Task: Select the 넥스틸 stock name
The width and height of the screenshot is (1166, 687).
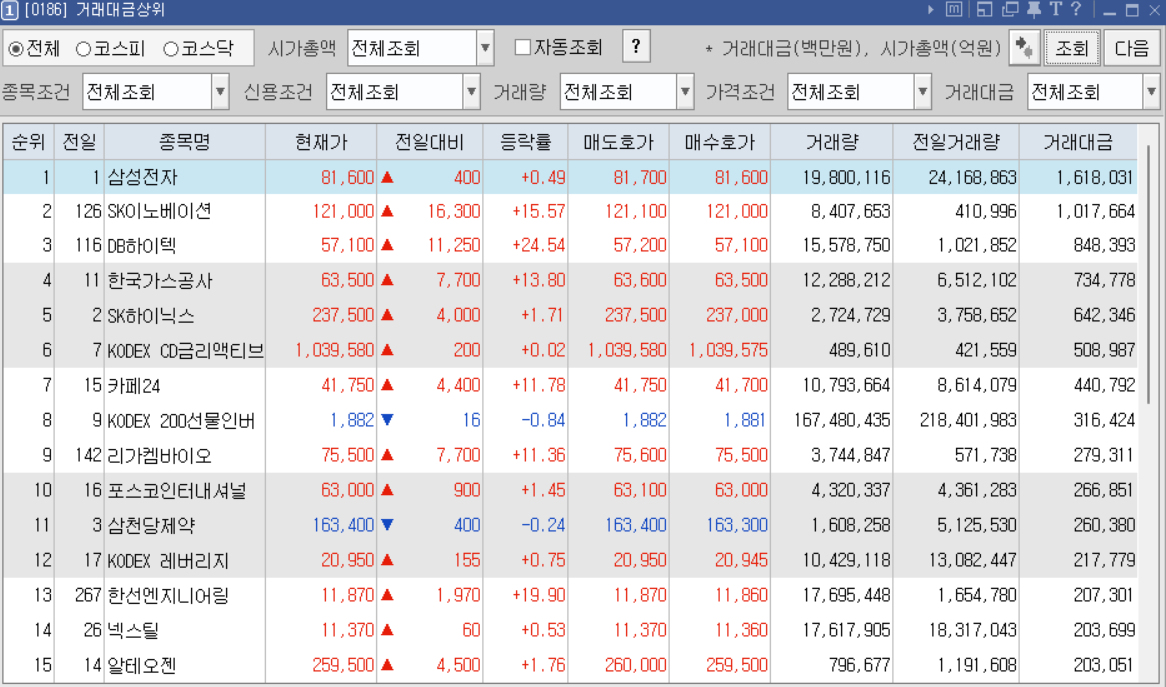Action: [x=134, y=630]
